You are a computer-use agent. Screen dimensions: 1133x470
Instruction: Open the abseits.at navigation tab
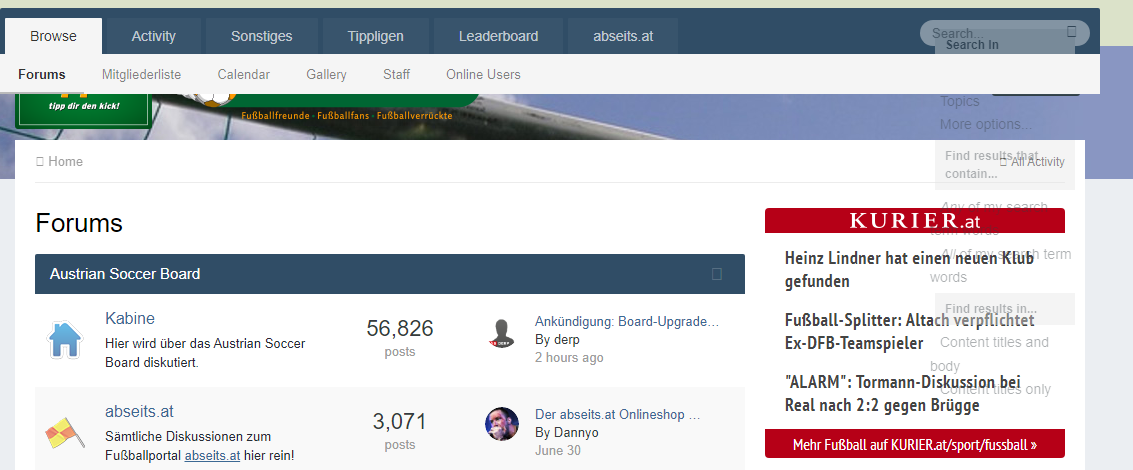pos(623,36)
